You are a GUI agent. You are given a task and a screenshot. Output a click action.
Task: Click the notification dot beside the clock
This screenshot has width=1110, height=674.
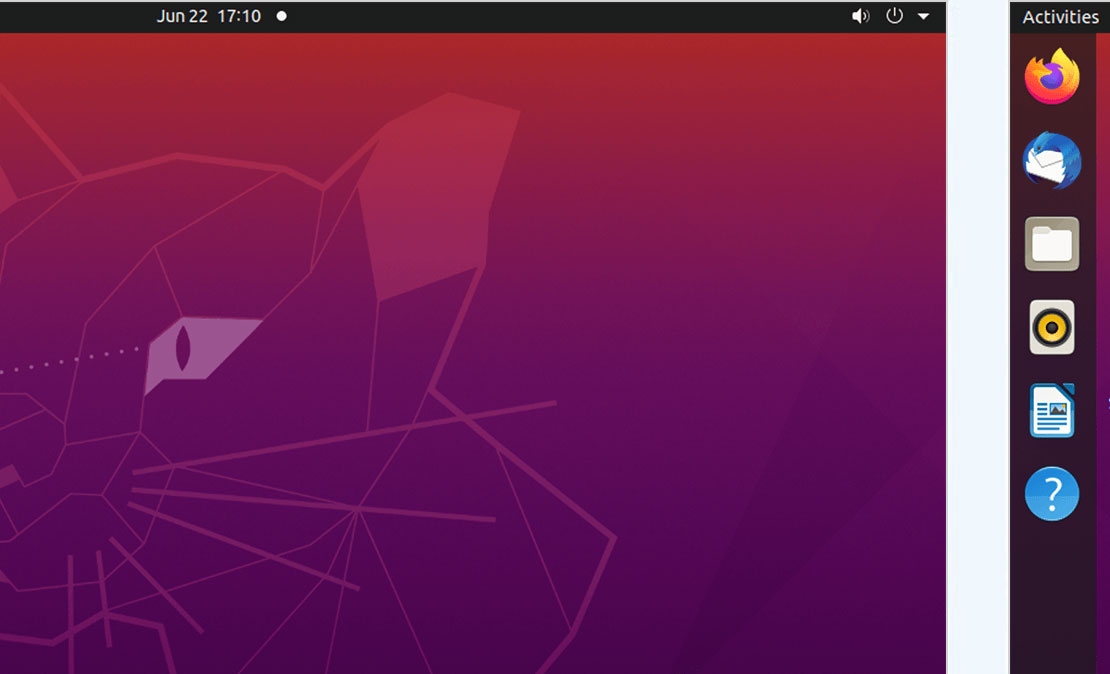tap(282, 16)
